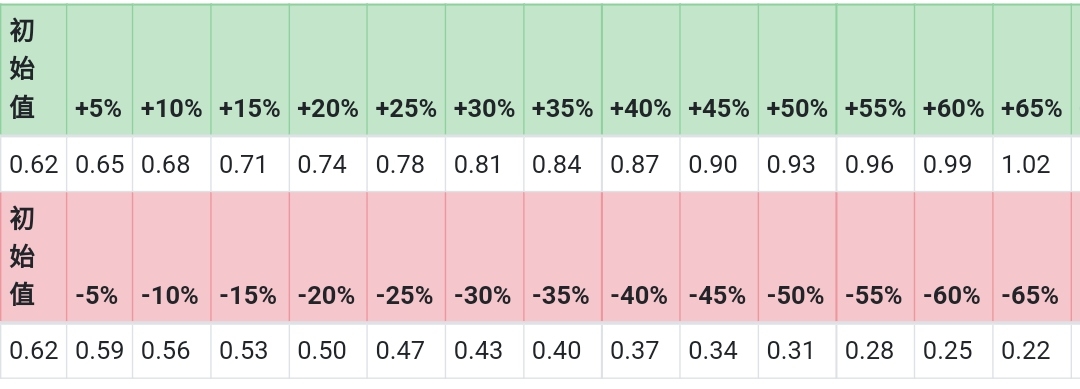Select the -10% header cell

pos(172,257)
